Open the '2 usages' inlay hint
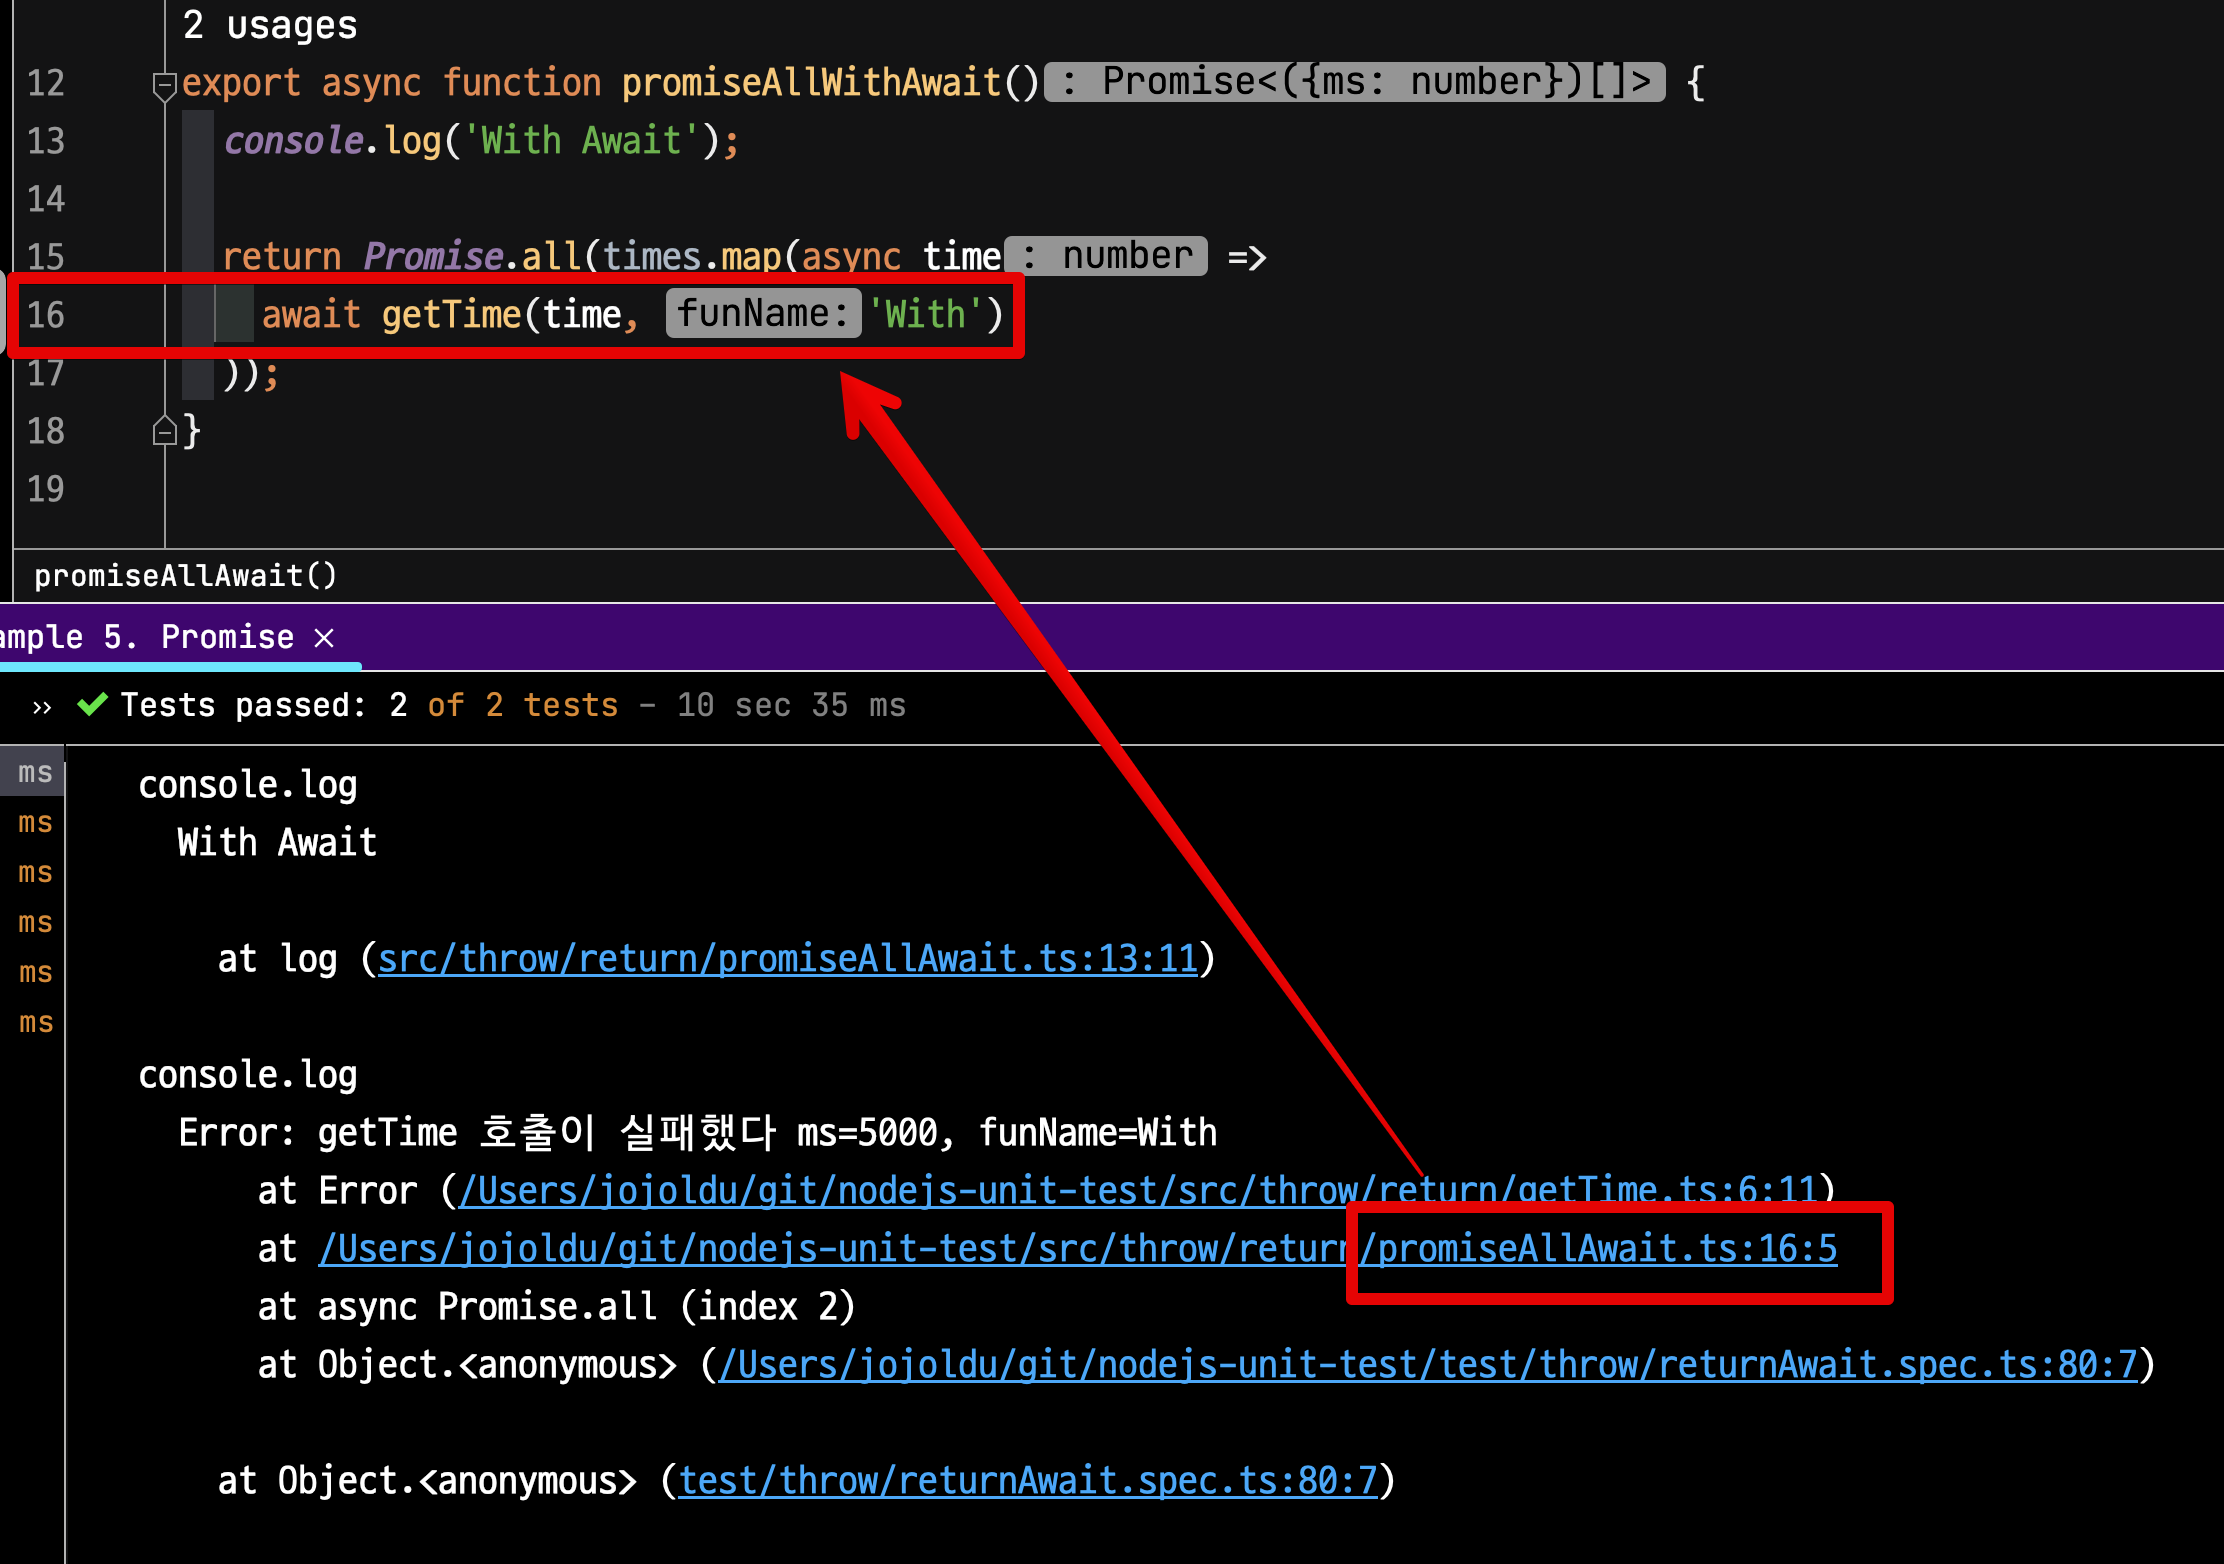This screenshot has width=2224, height=1564. [x=270, y=25]
